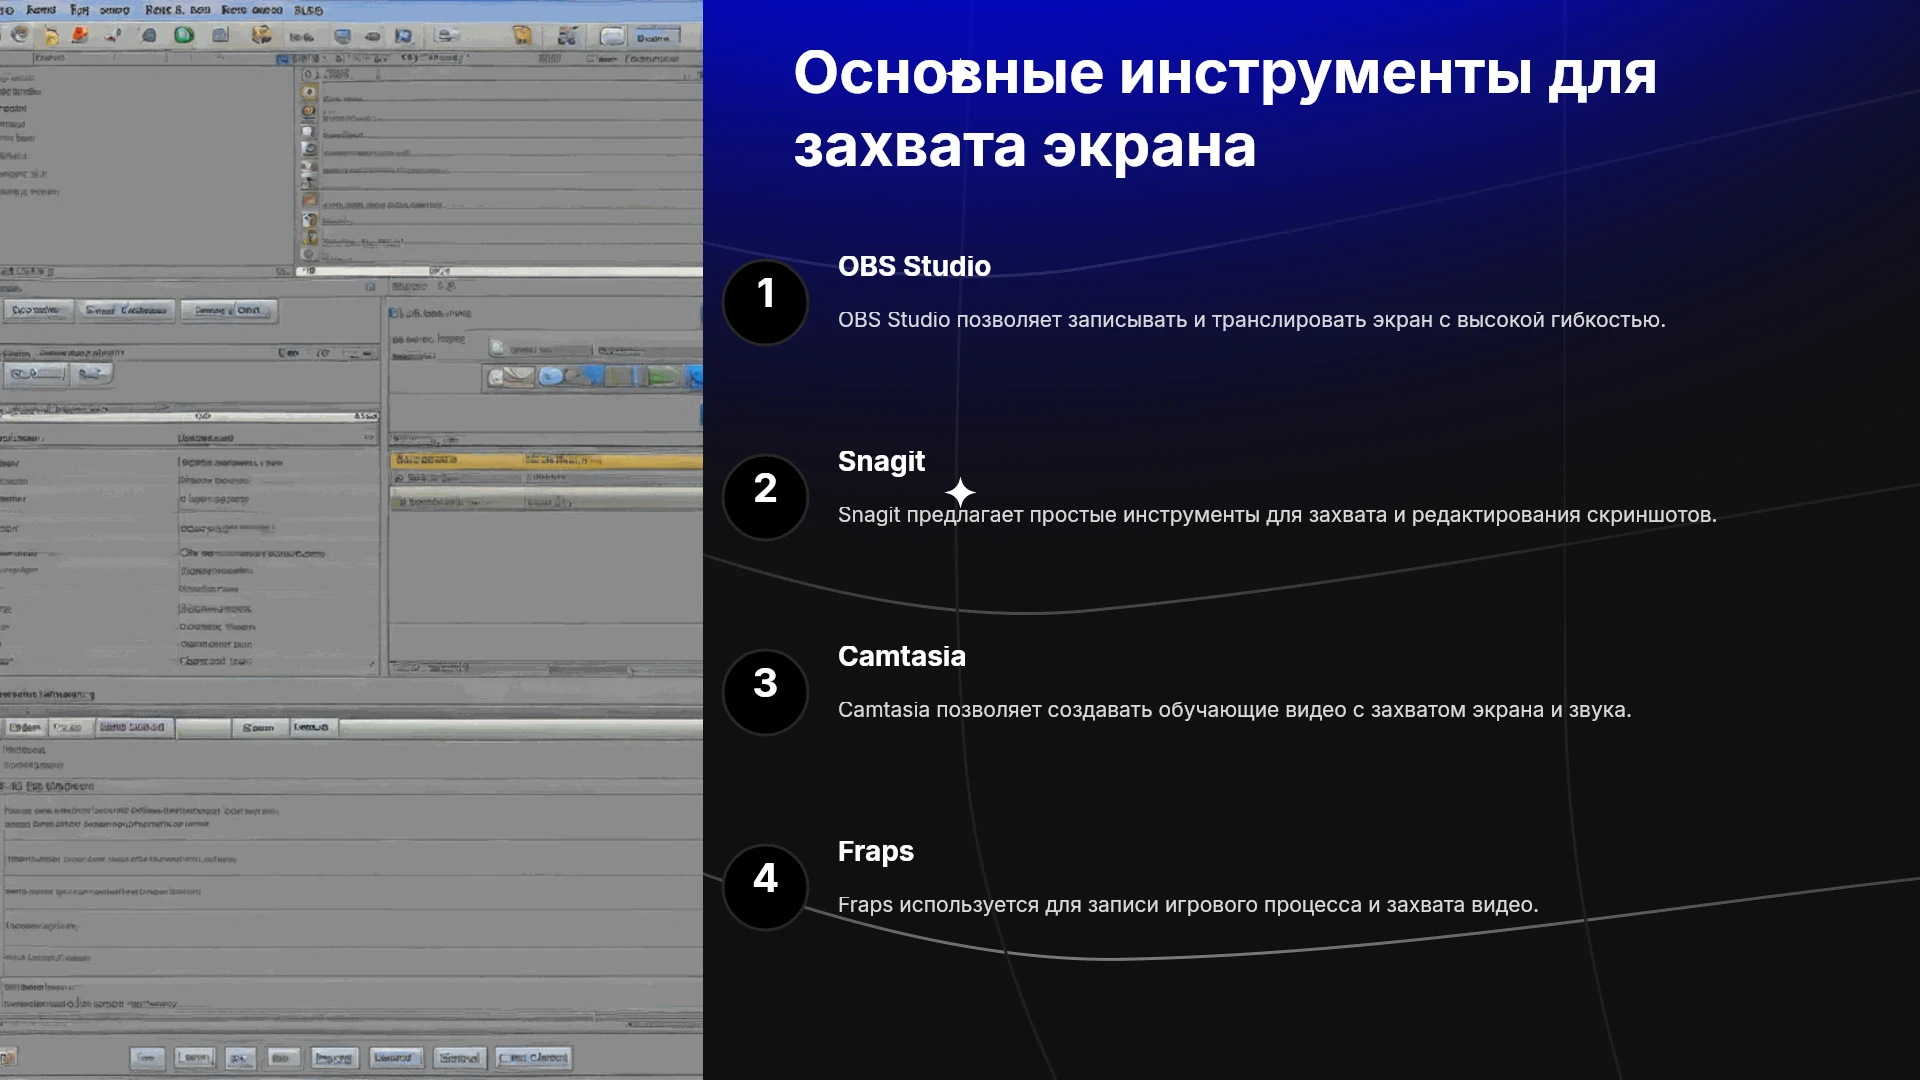Click the yellow folder icon at the toolbar's right side
This screenshot has width=1920, height=1080.
(x=522, y=35)
